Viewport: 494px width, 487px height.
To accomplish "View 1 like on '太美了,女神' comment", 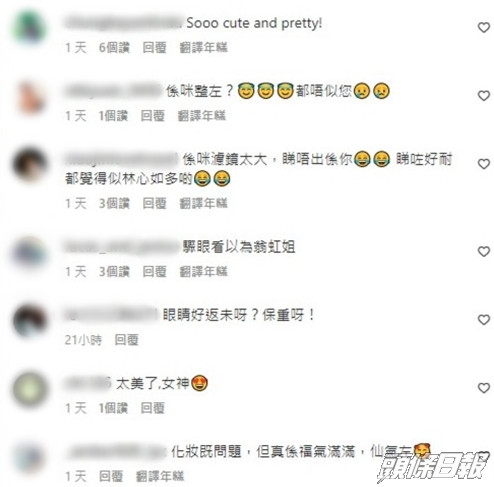I will 113,408.
